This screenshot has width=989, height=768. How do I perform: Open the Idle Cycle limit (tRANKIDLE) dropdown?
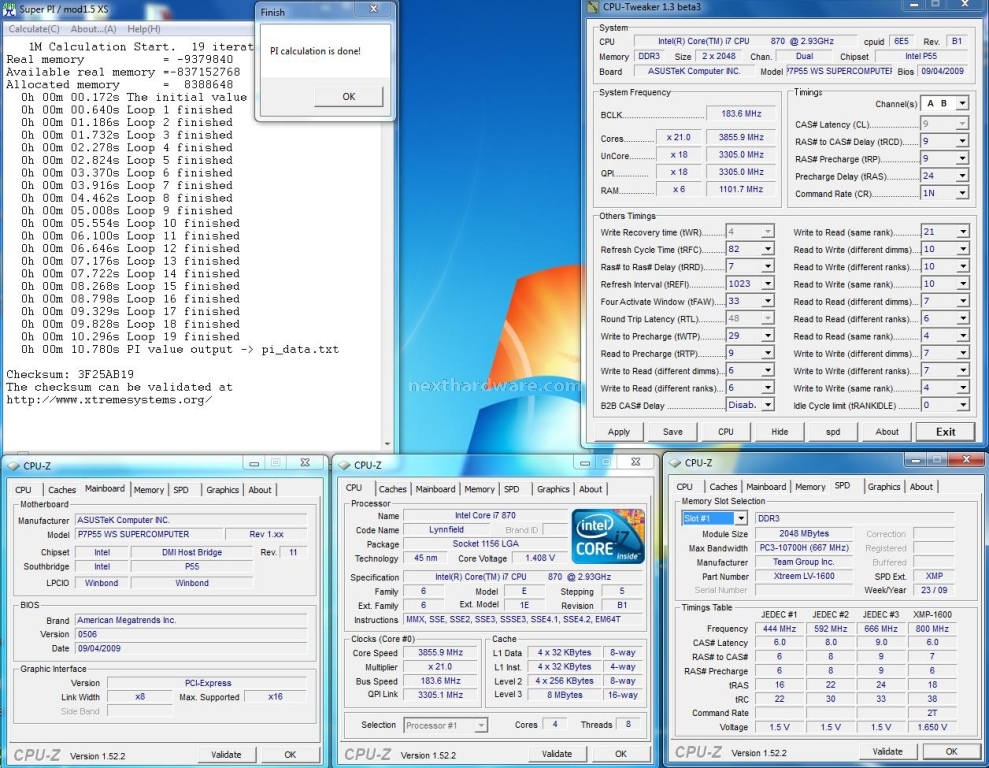pyautogui.click(x=963, y=405)
